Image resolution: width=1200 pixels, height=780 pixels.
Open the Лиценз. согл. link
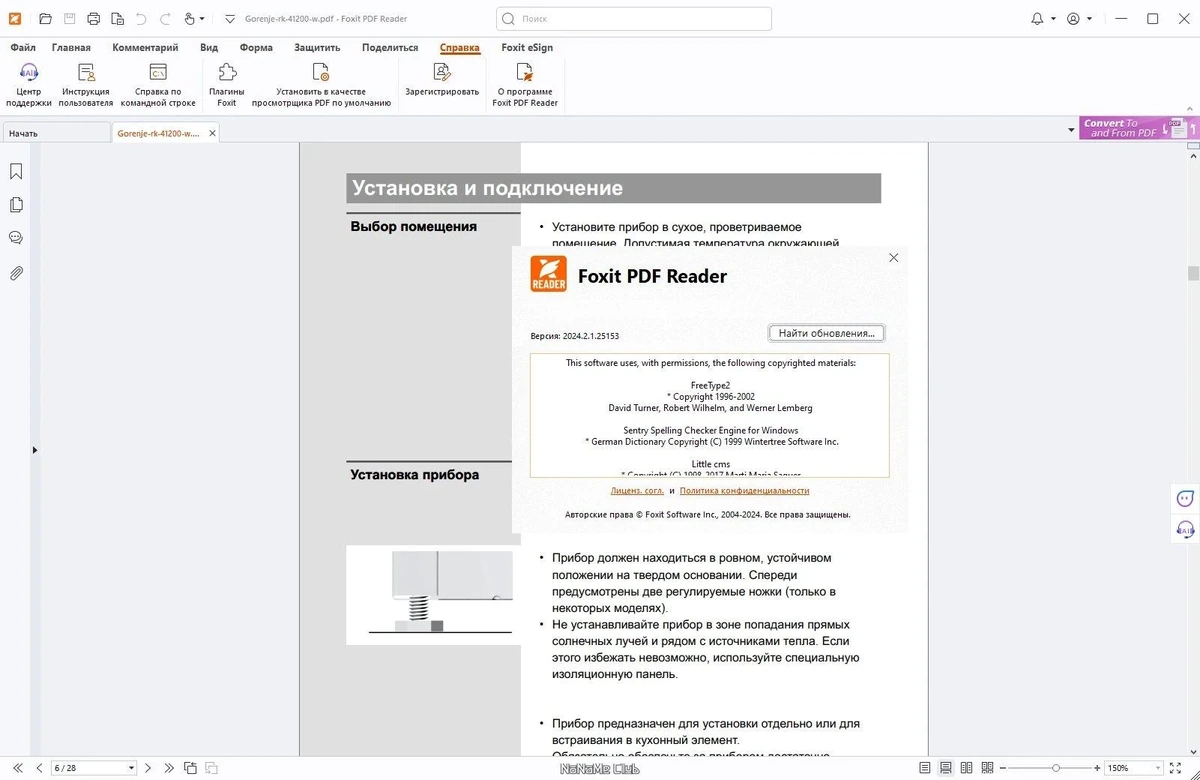[637, 491]
